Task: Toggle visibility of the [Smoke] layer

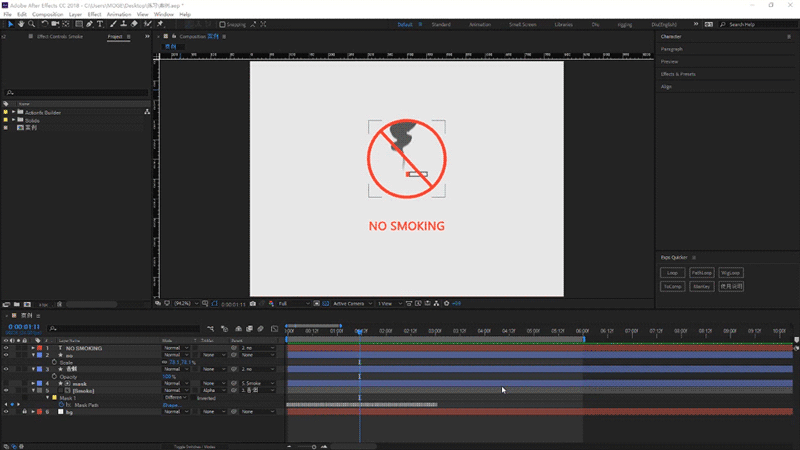Action: coord(6,391)
